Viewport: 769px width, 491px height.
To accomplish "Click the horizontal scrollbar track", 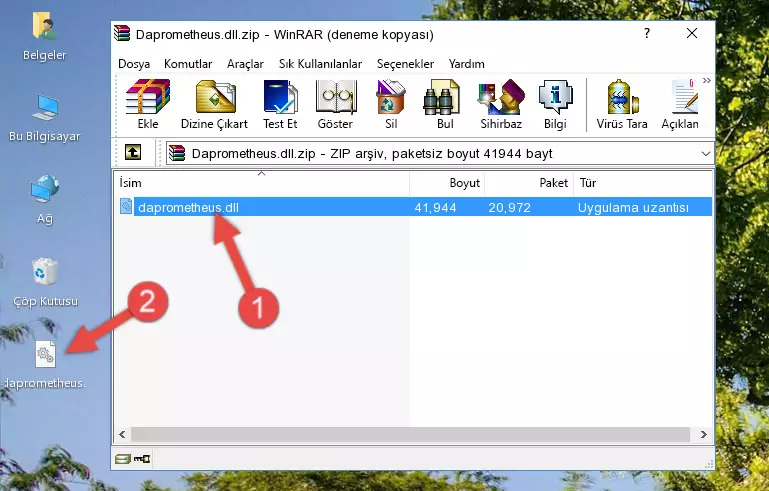I will click(410, 434).
